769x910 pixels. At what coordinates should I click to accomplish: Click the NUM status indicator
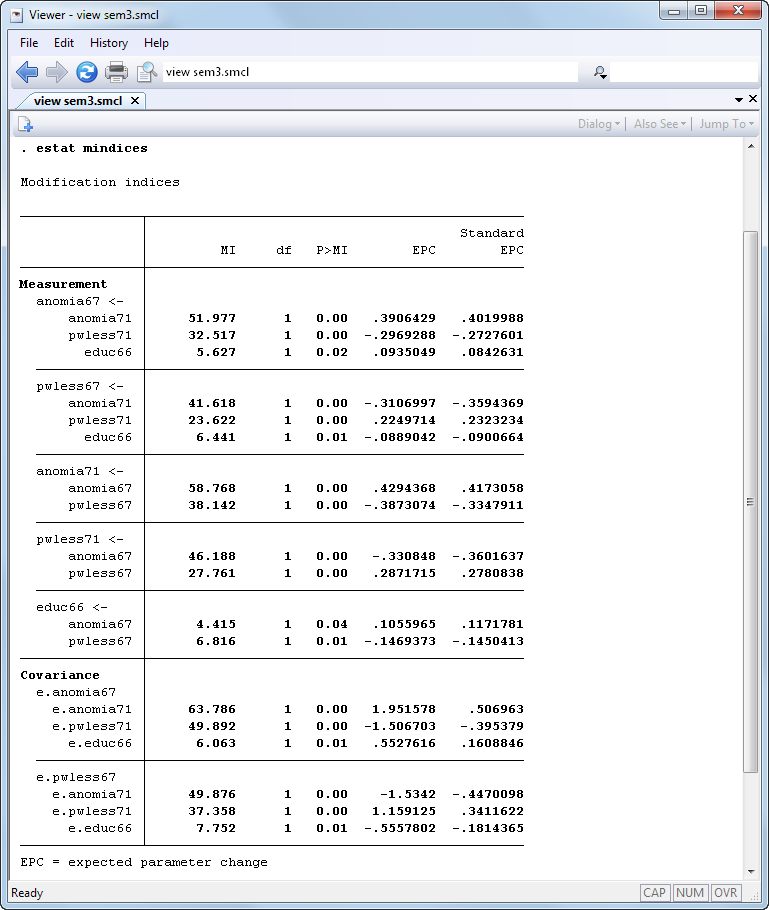689,893
